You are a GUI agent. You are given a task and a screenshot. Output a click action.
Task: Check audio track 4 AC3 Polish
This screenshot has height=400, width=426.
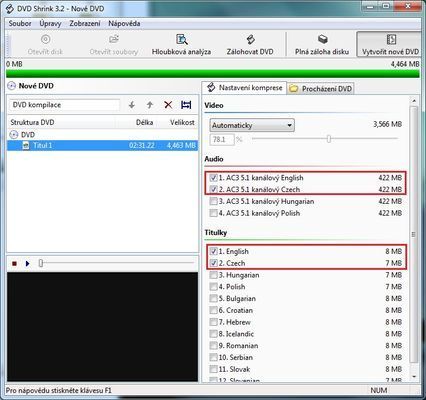tap(213, 213)
